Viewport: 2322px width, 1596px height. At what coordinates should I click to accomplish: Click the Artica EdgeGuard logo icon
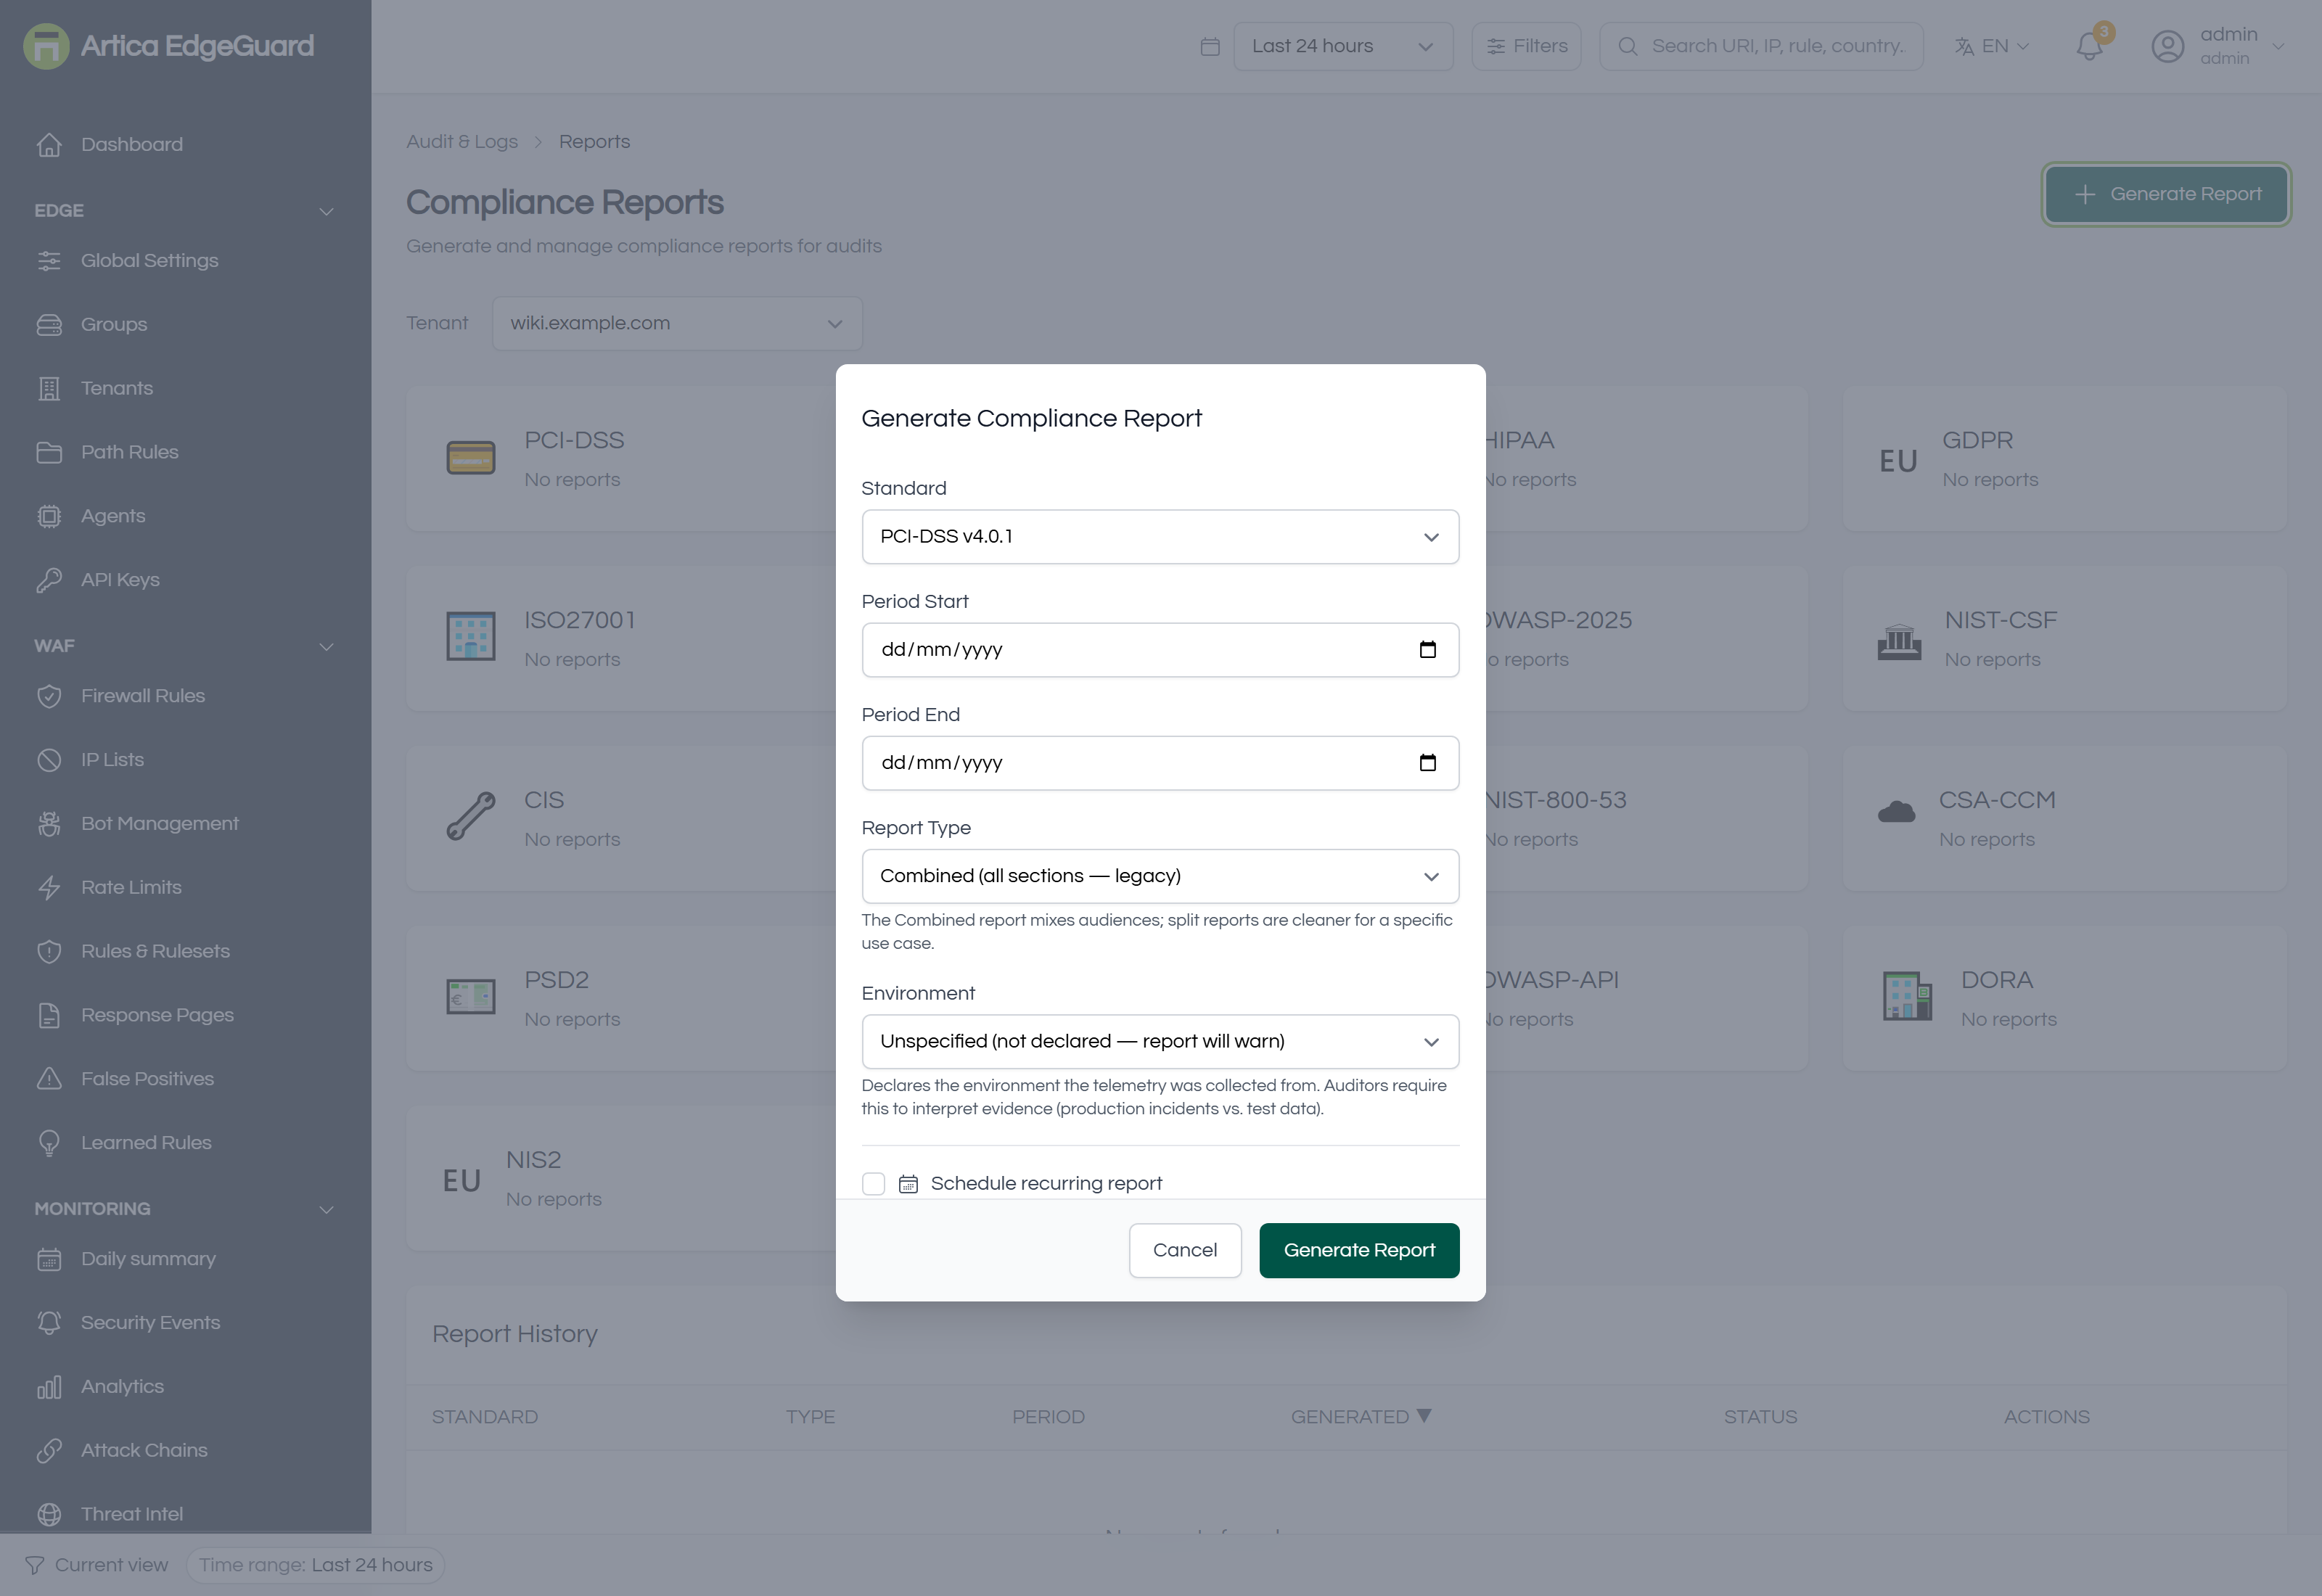tap(46, 46)
